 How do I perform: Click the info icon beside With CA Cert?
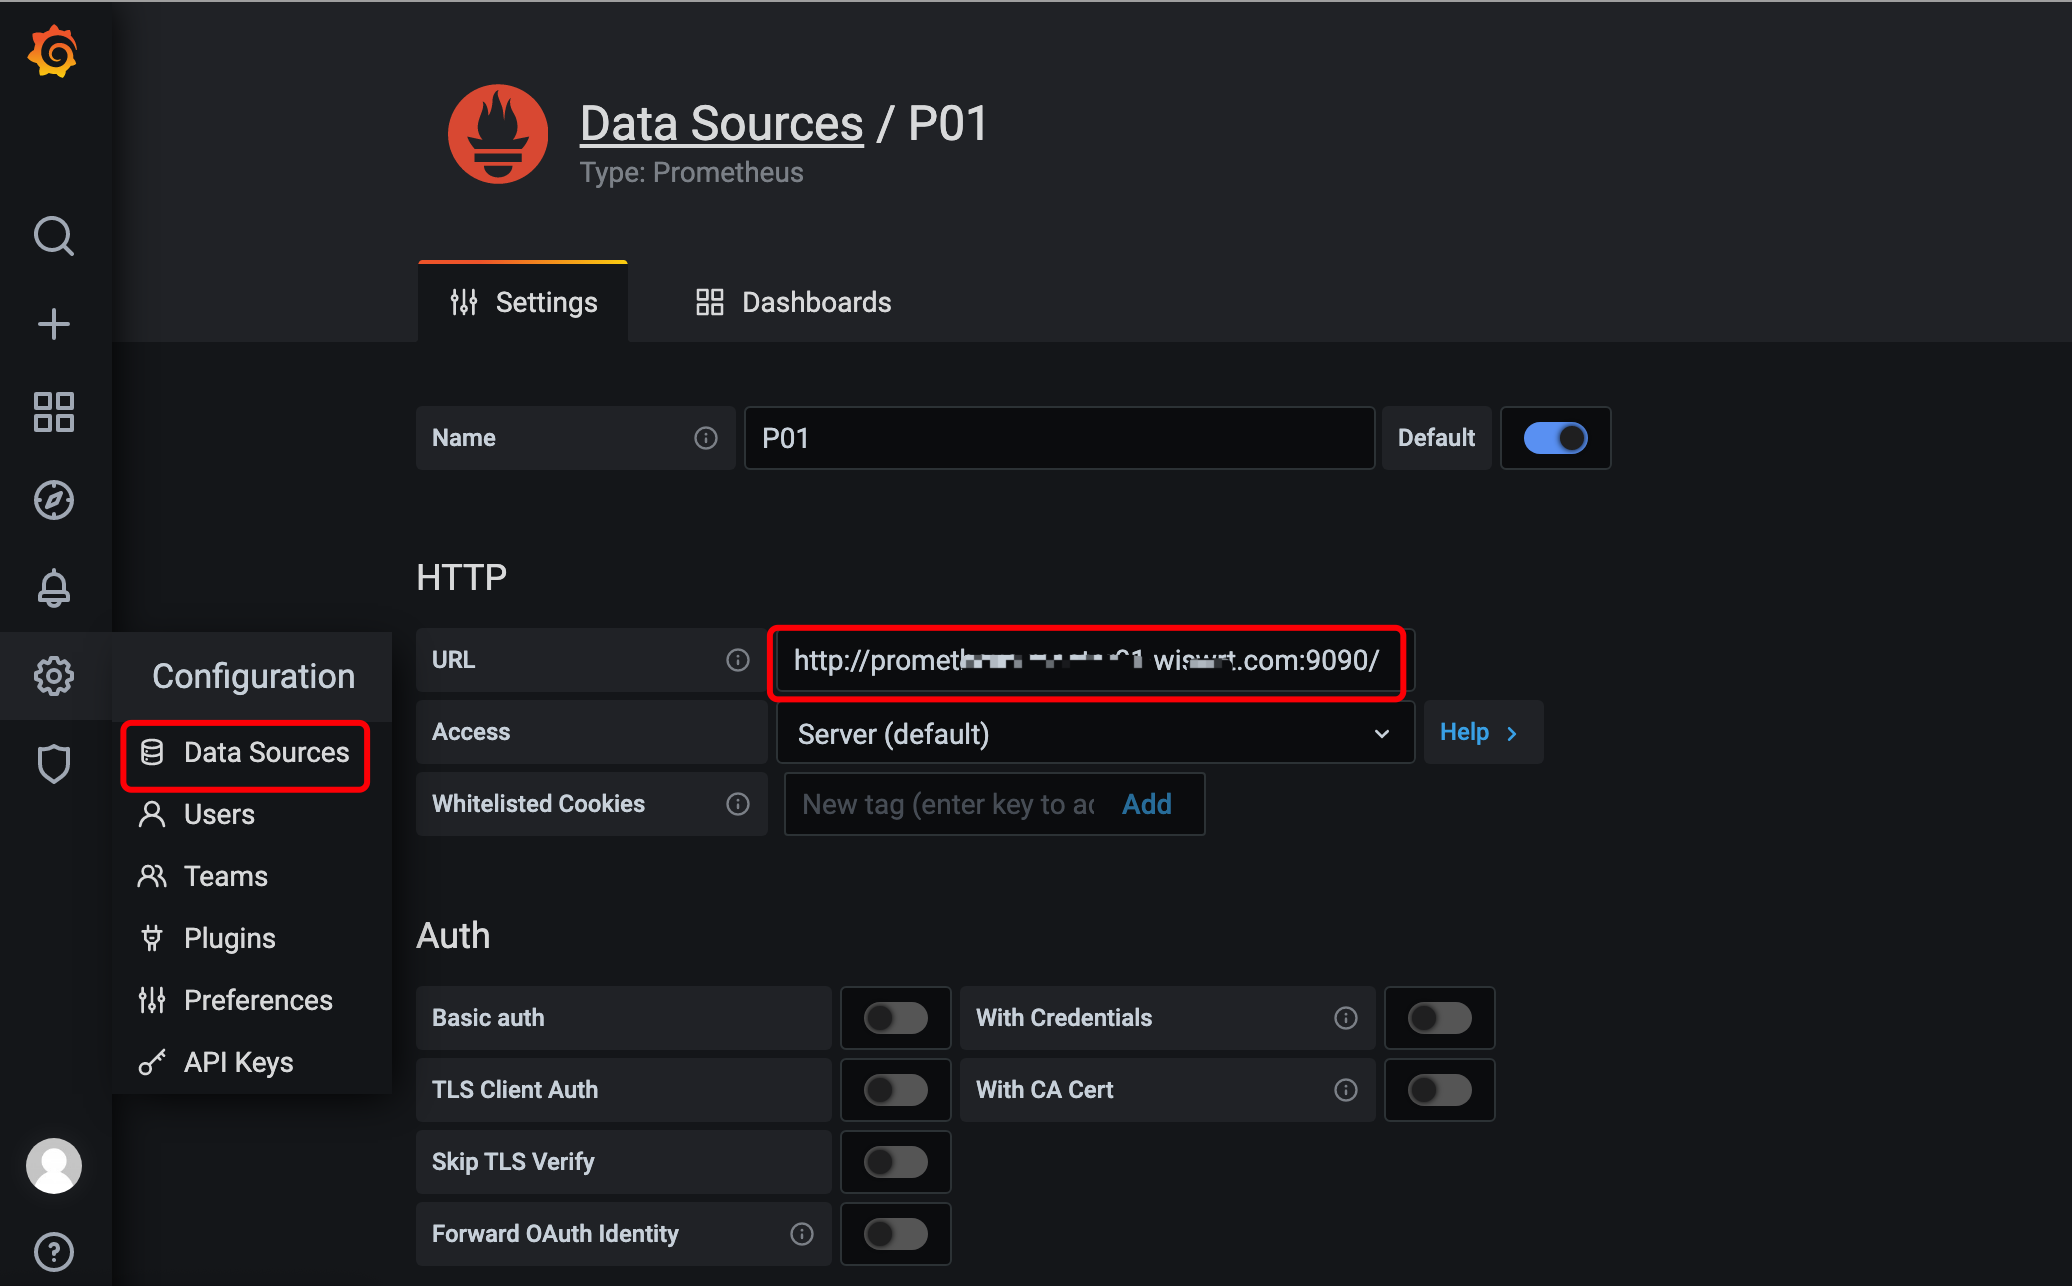[x=1346, y=1090]
